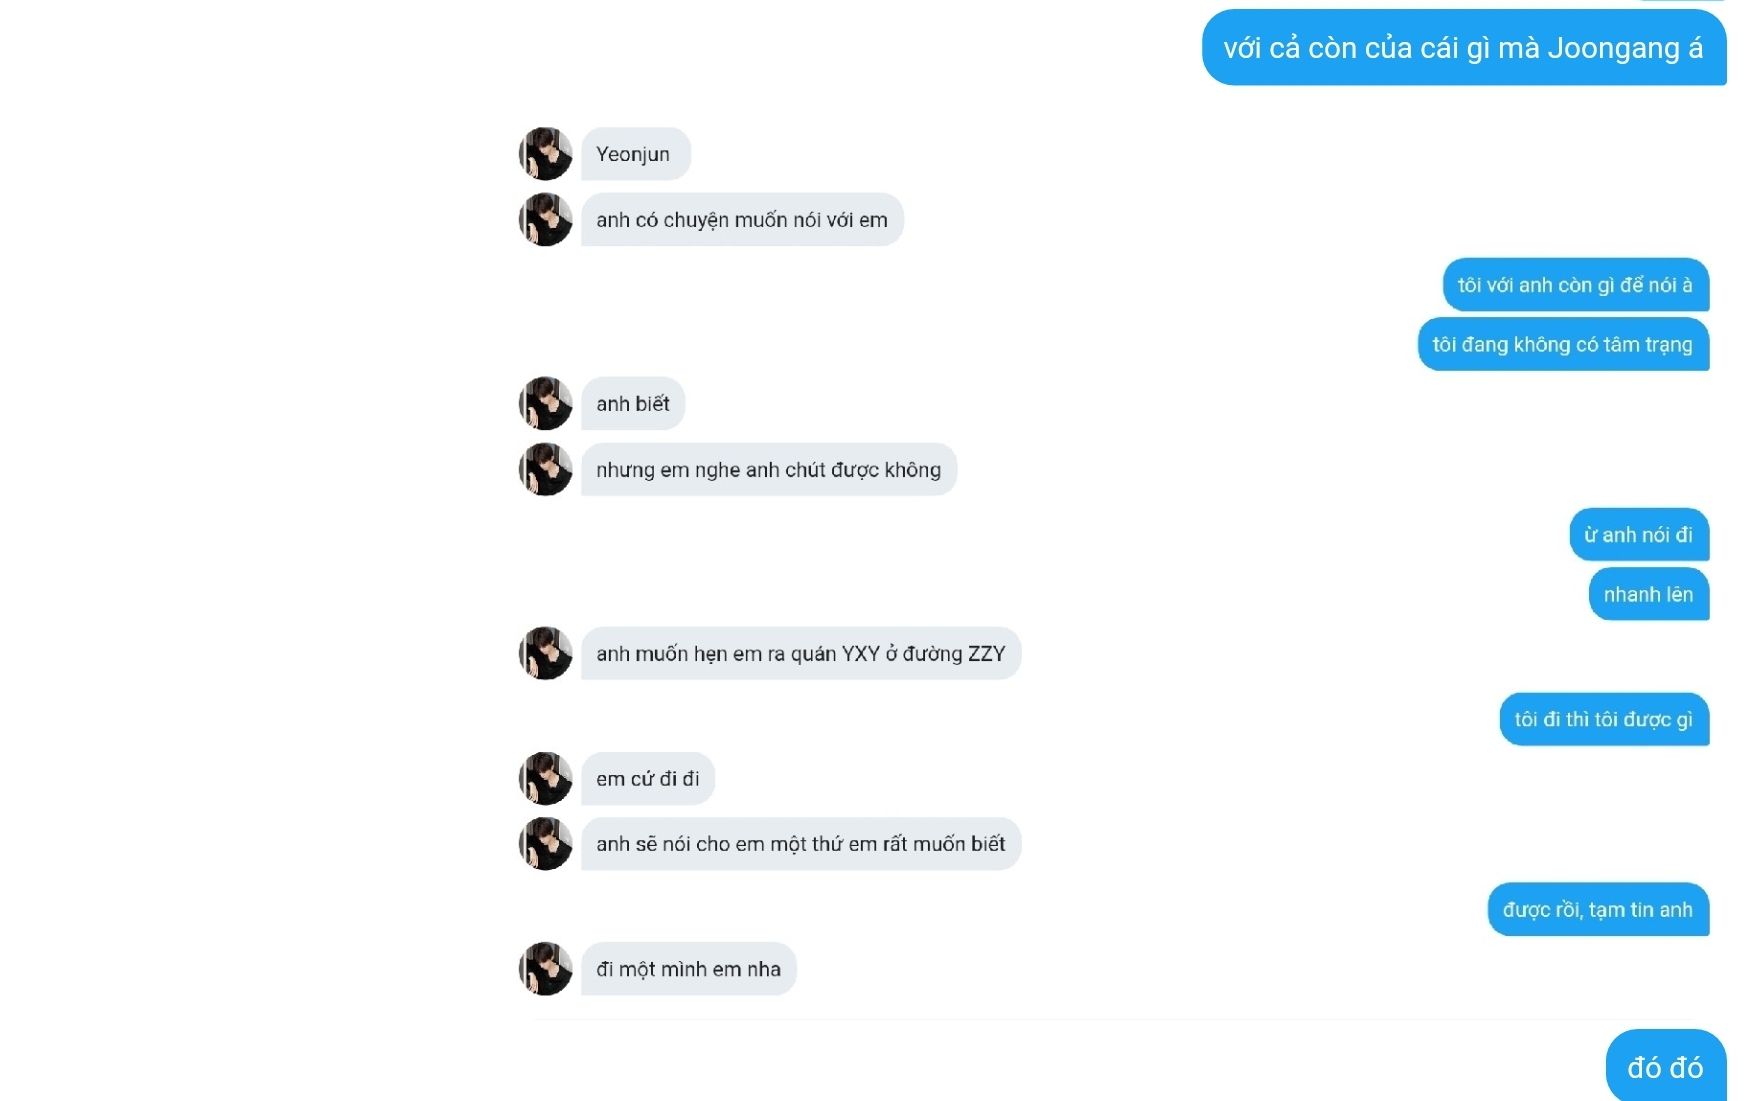Click avatar beside "nhưng em nghe anh chút"
1752x1101 pixels.
(x=545, y=470)
